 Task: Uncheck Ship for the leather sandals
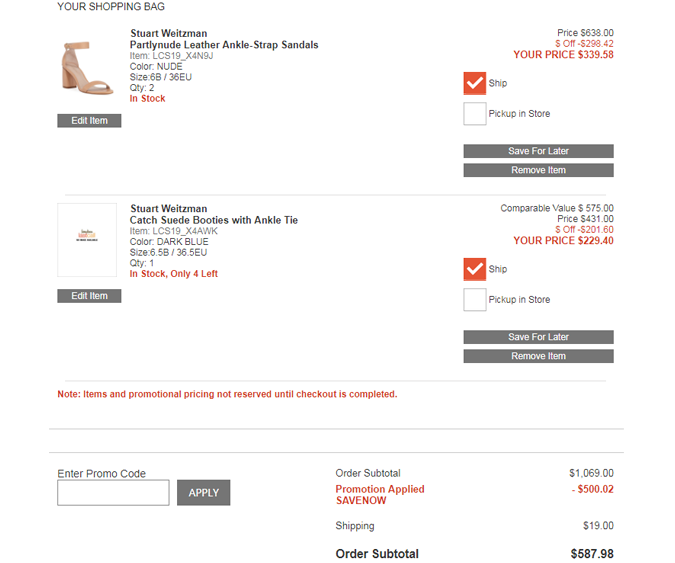click(x=475, y=83)
